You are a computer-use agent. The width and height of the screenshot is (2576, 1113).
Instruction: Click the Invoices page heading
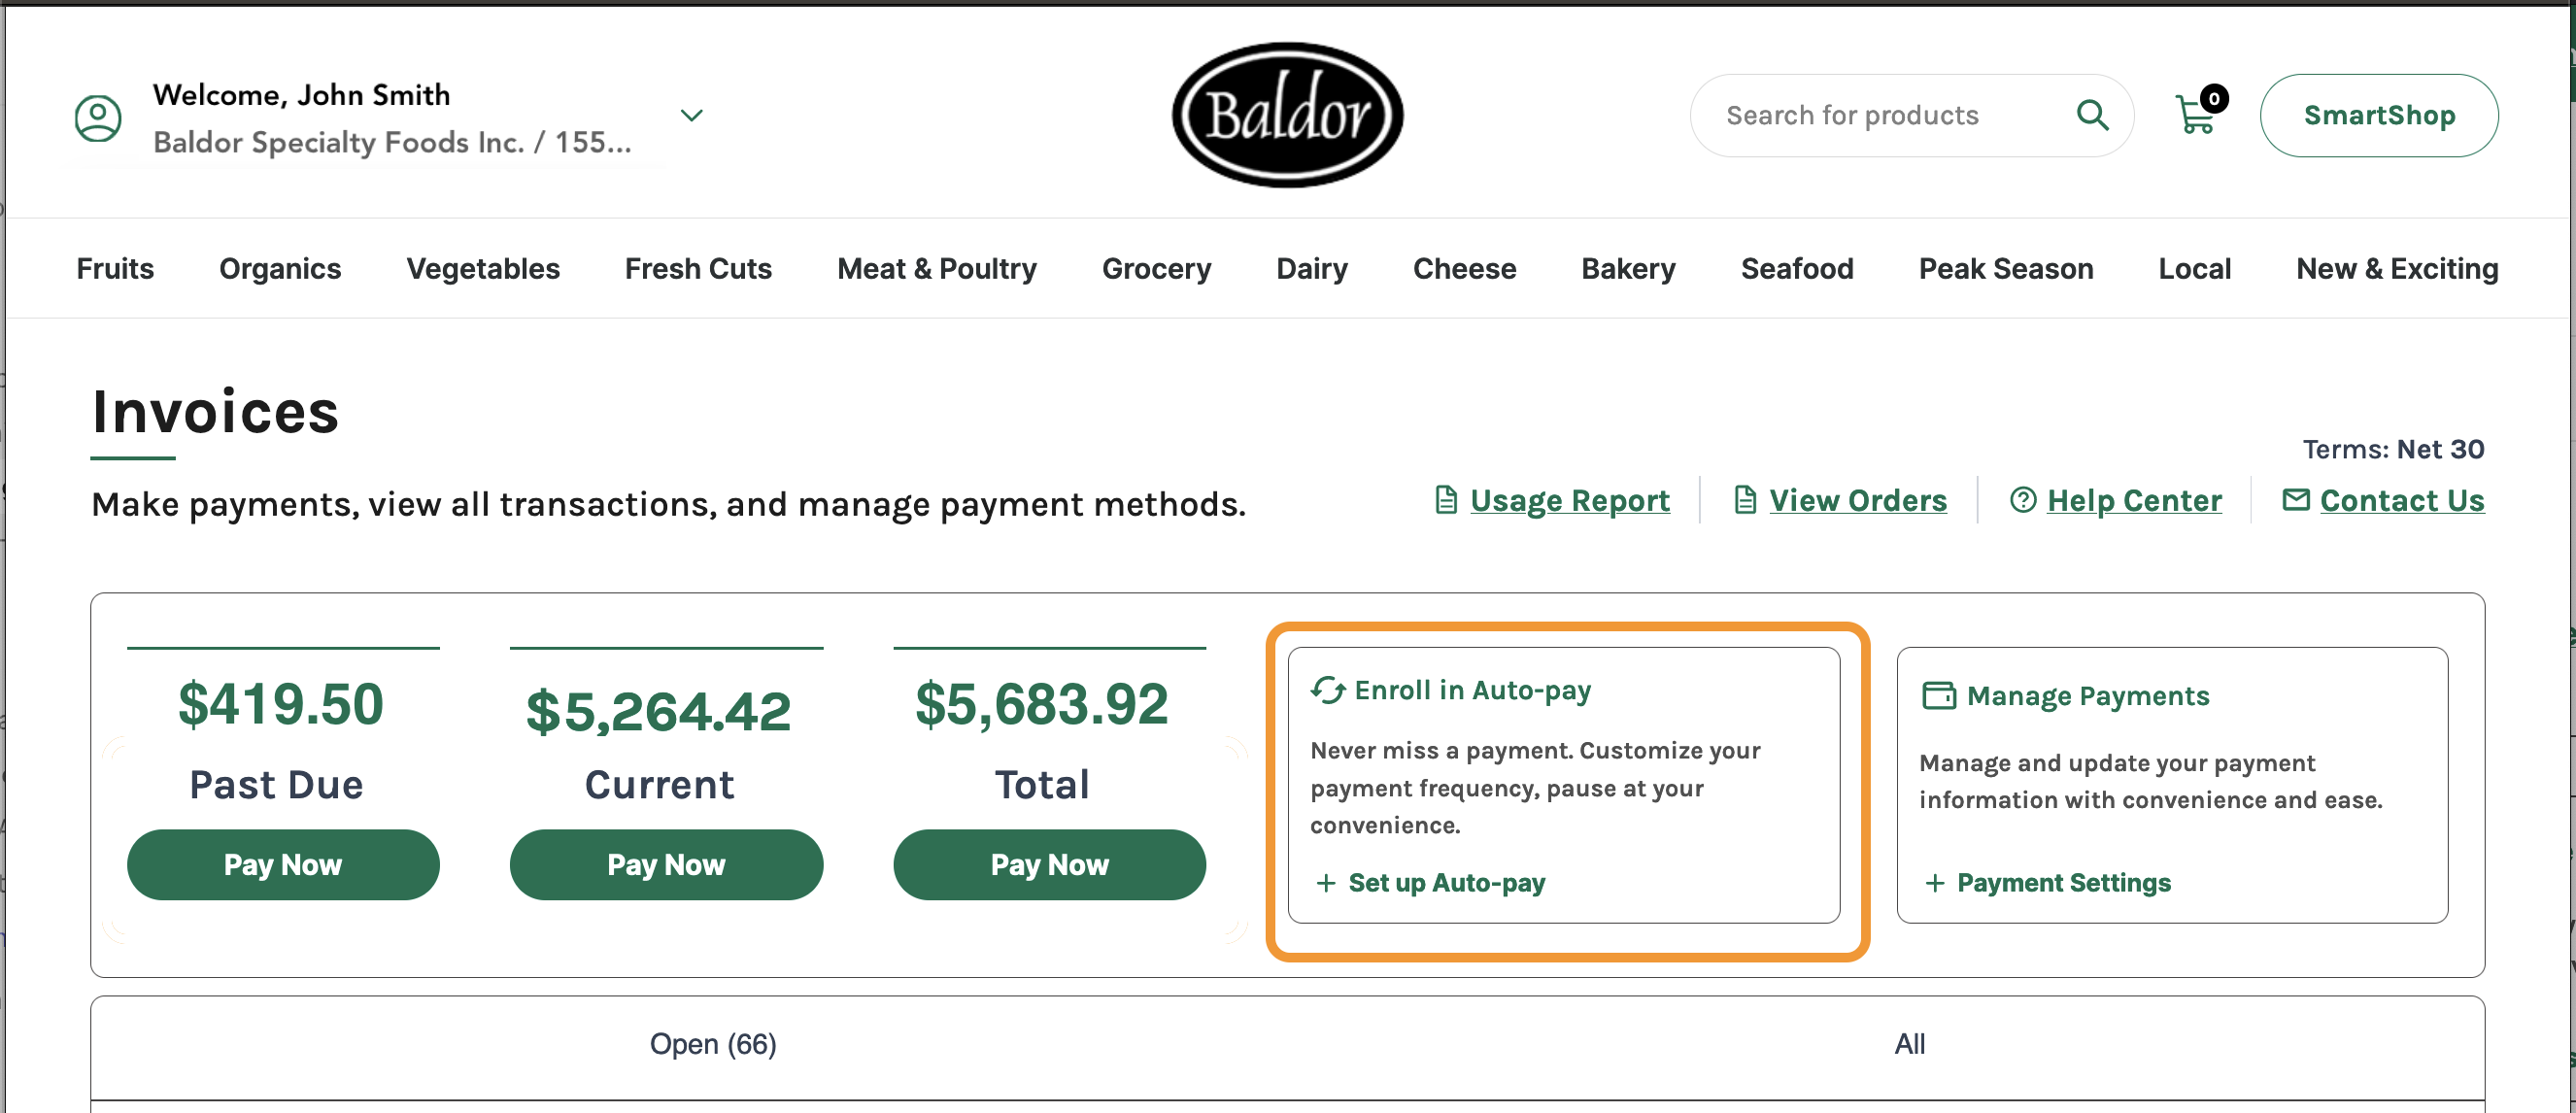(x=215, y=411)
